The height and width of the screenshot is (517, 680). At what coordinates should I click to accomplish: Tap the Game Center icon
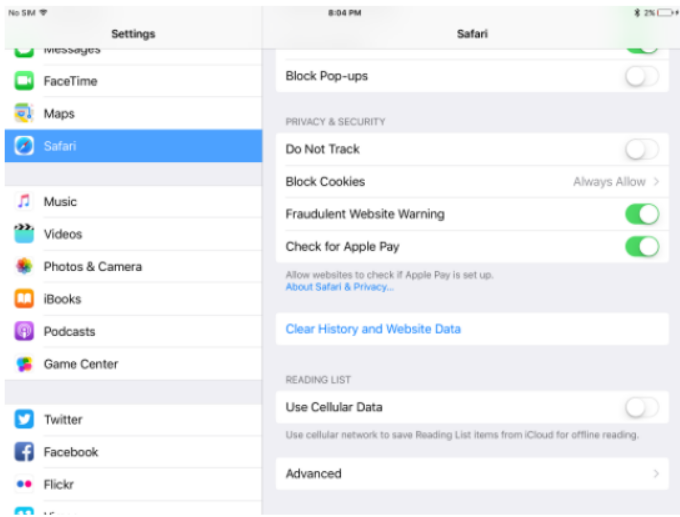click(25, 364)
